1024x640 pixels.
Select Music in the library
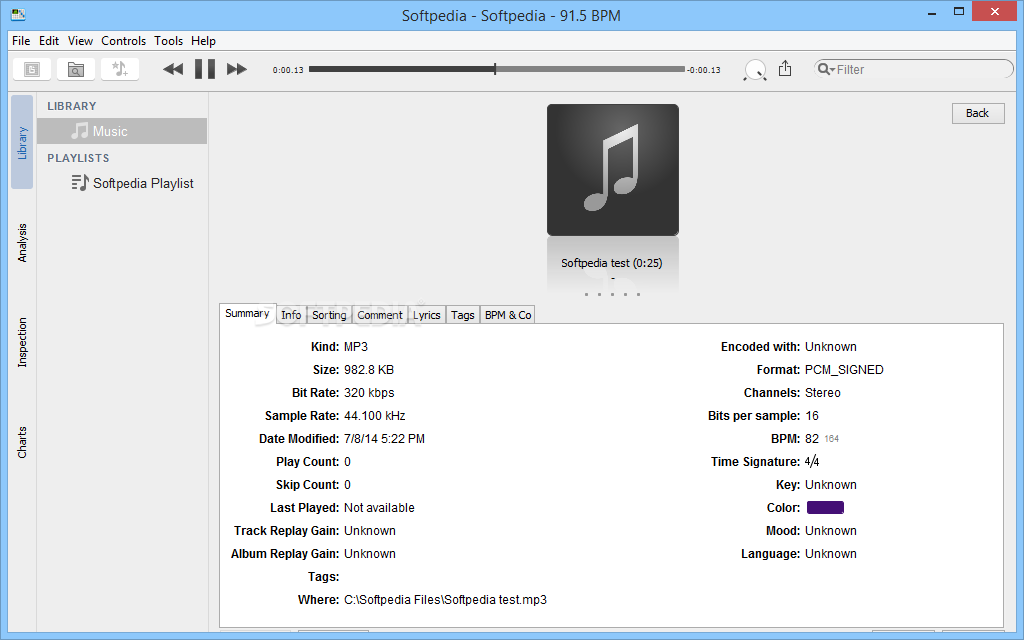122,131
